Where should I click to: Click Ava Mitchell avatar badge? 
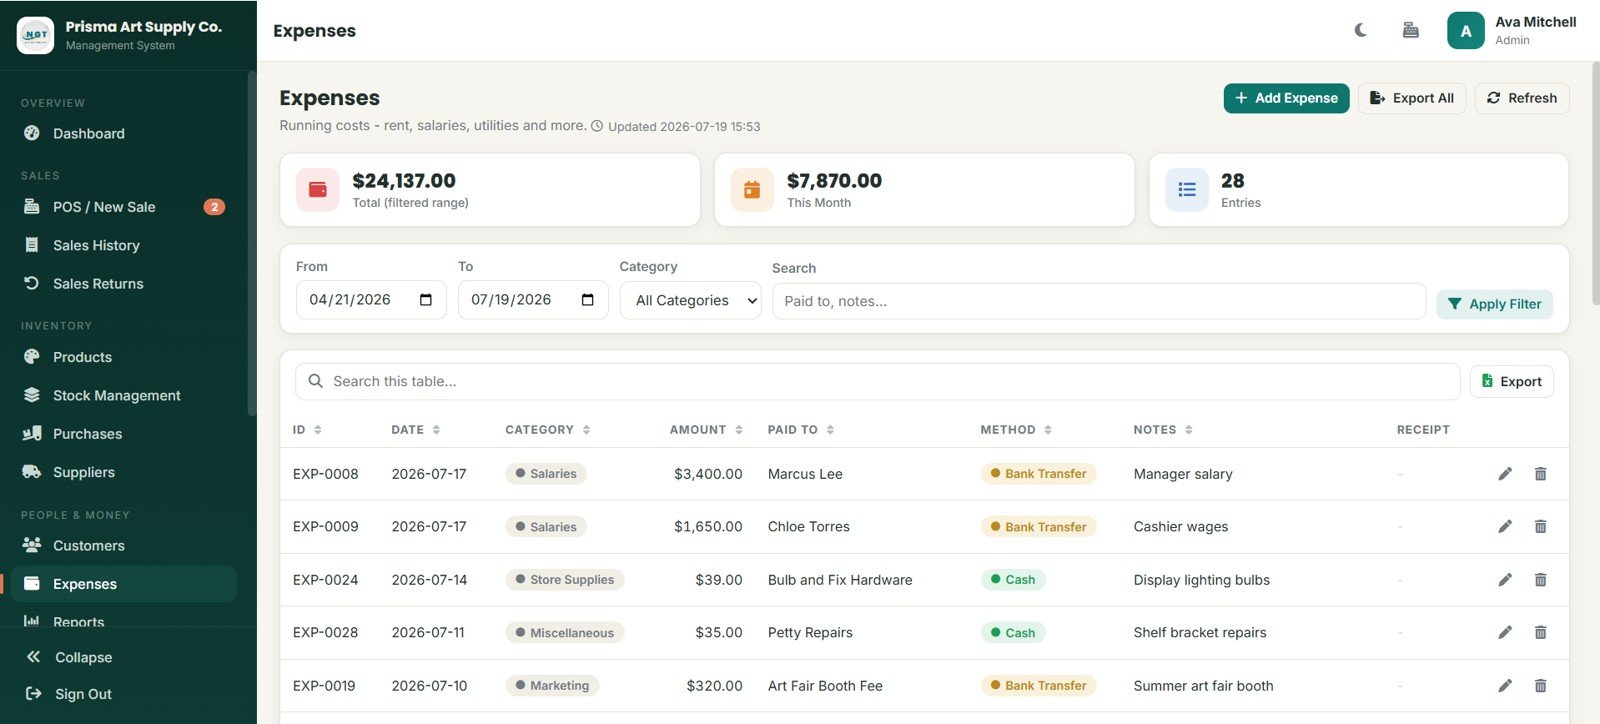pyautogui.click(x=1465, y=31)
